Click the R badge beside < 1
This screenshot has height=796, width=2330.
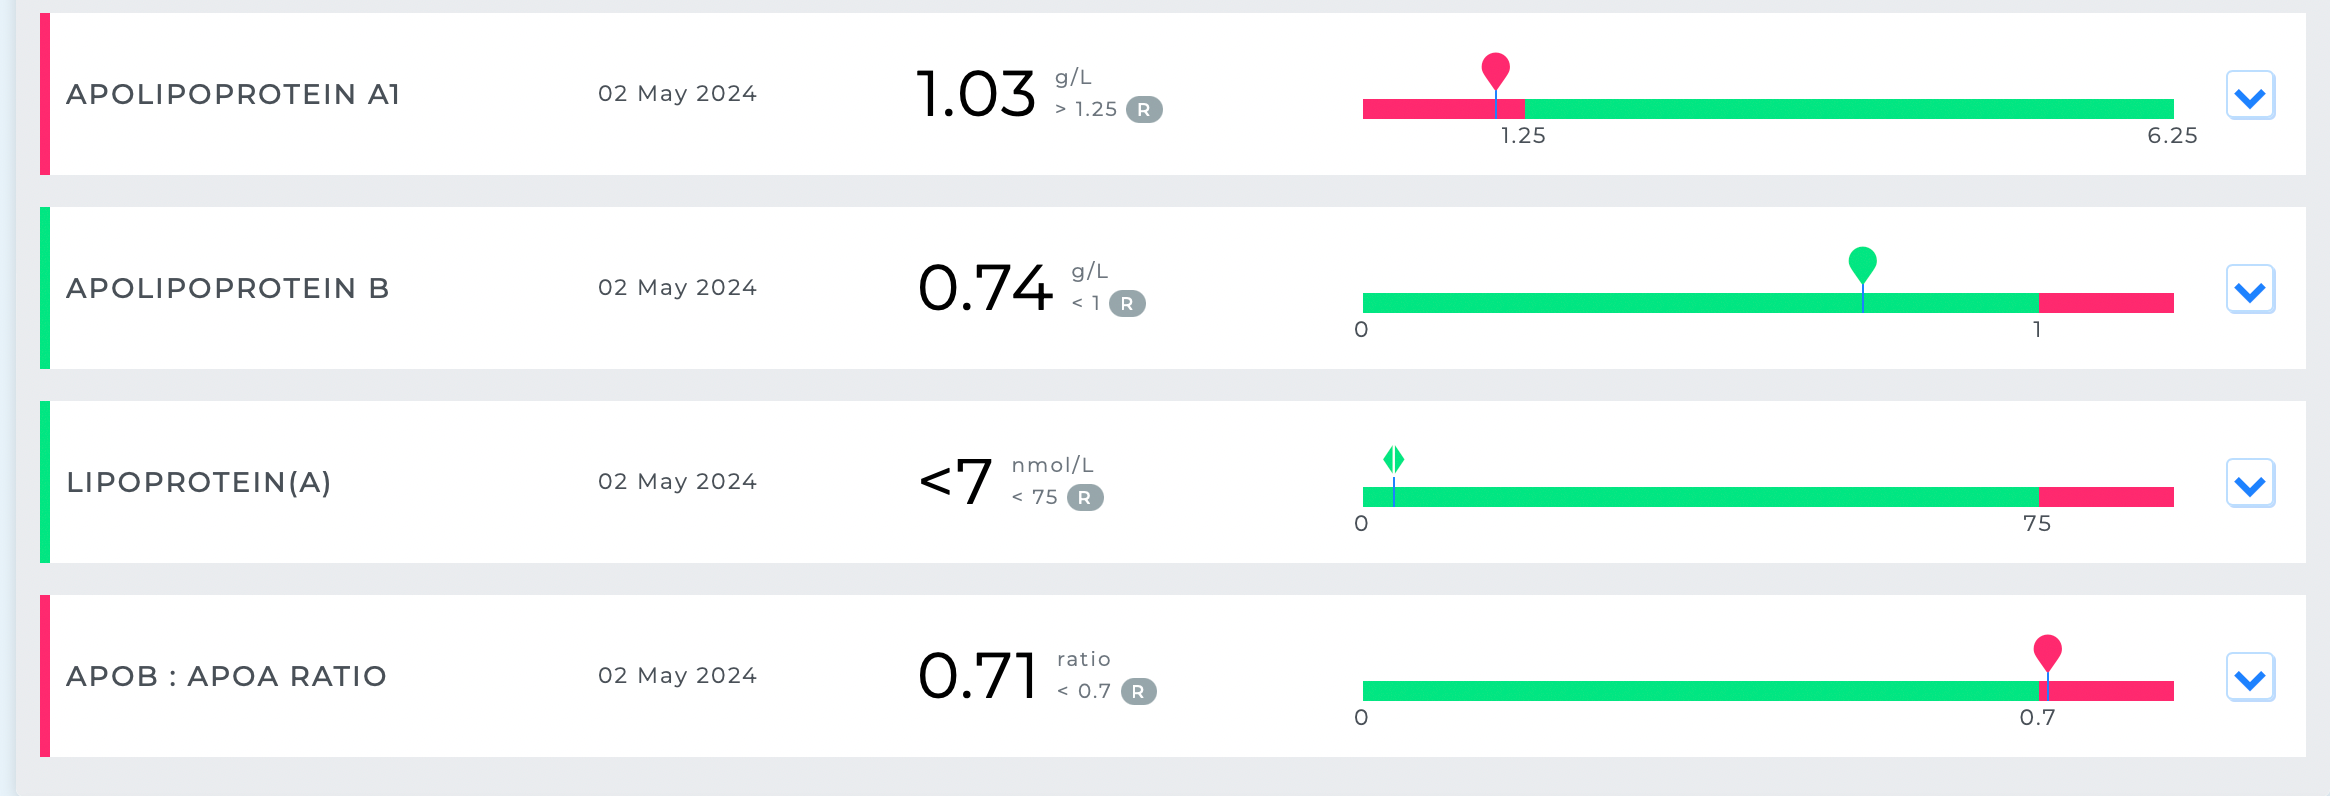click(x=1127, y=303)
